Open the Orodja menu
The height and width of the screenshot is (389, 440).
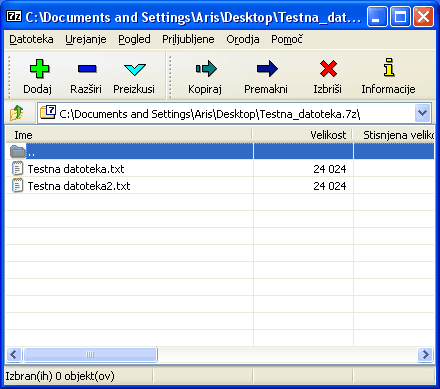(x=243, y=39)
